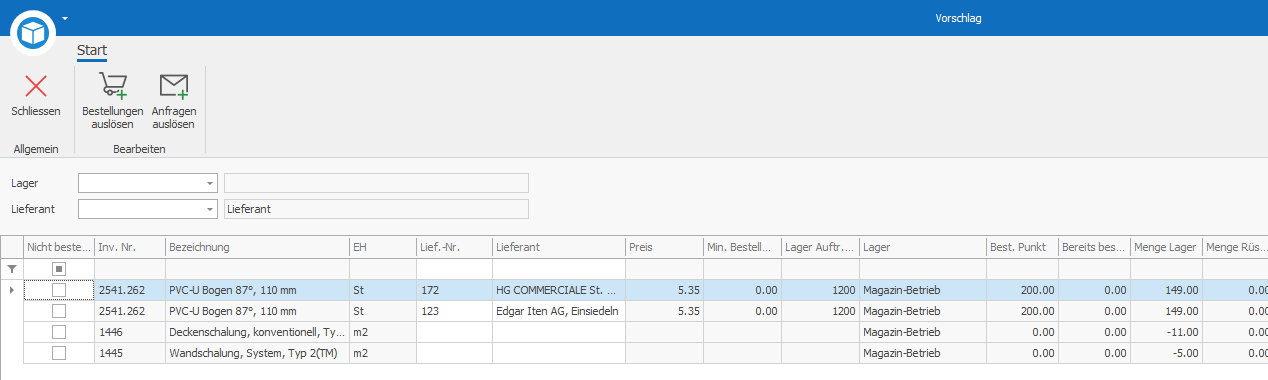Open the quick access arrow beside logo

pyautogui.click(x=65, y=18)
